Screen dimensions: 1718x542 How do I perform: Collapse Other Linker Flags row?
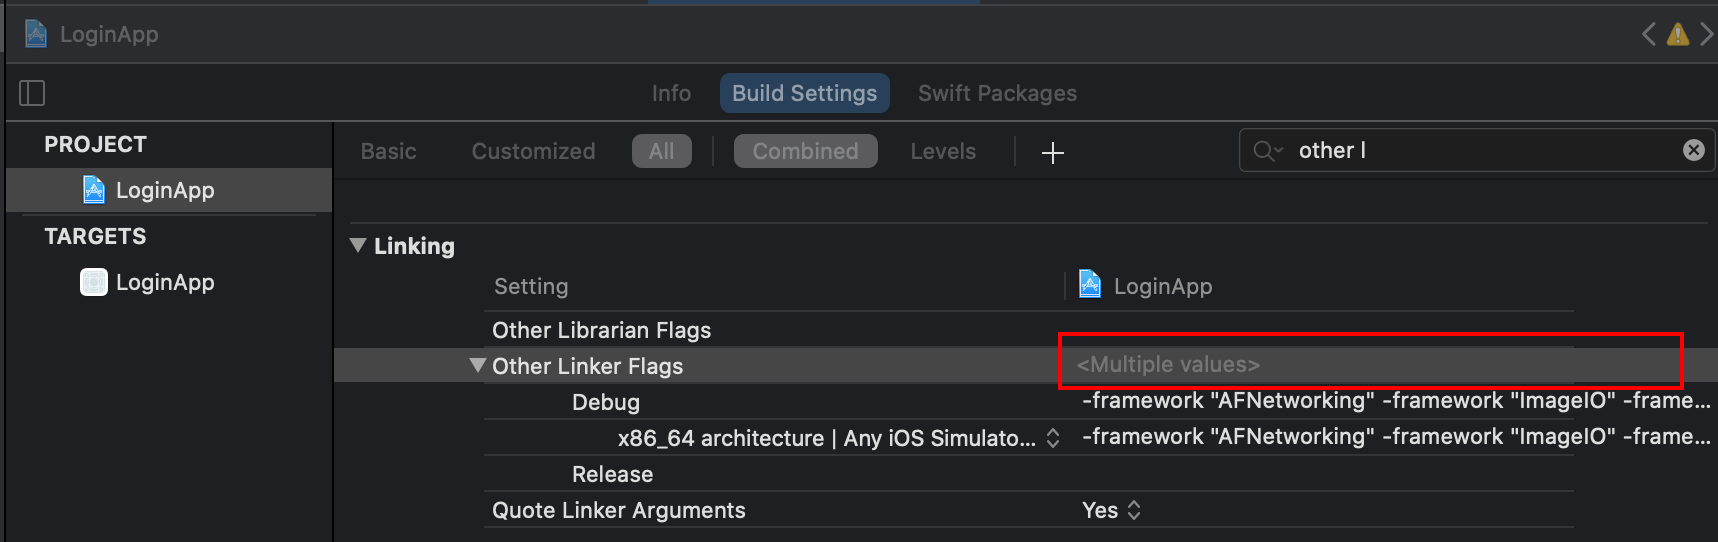tap(478, 365)
